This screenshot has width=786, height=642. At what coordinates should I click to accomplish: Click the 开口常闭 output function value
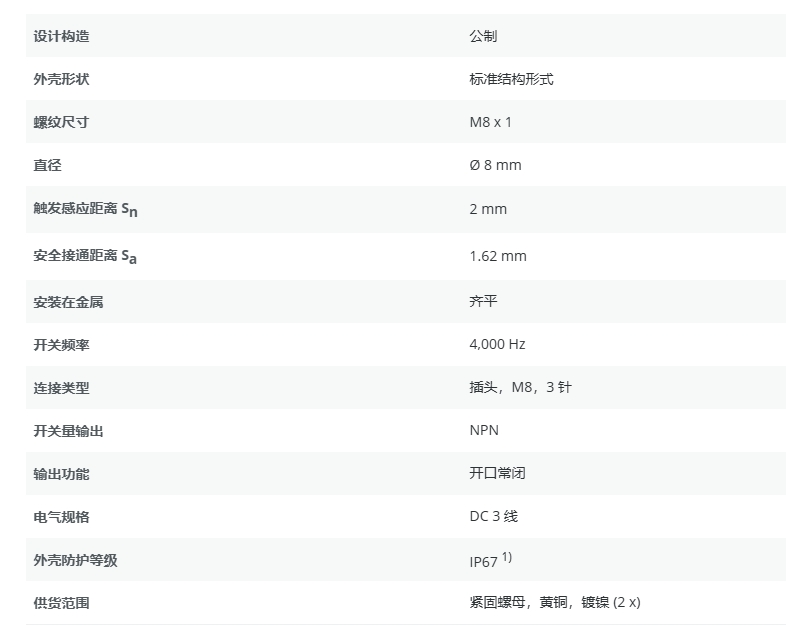(497, 473)
